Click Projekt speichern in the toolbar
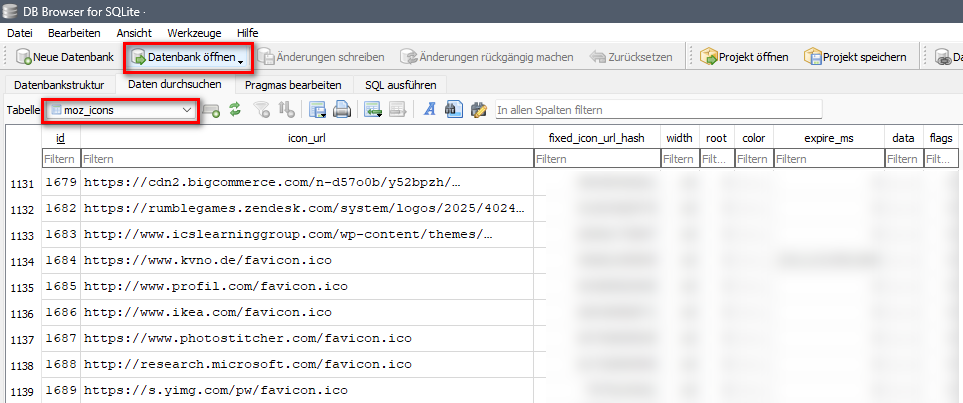 click(x=855, y=57)
